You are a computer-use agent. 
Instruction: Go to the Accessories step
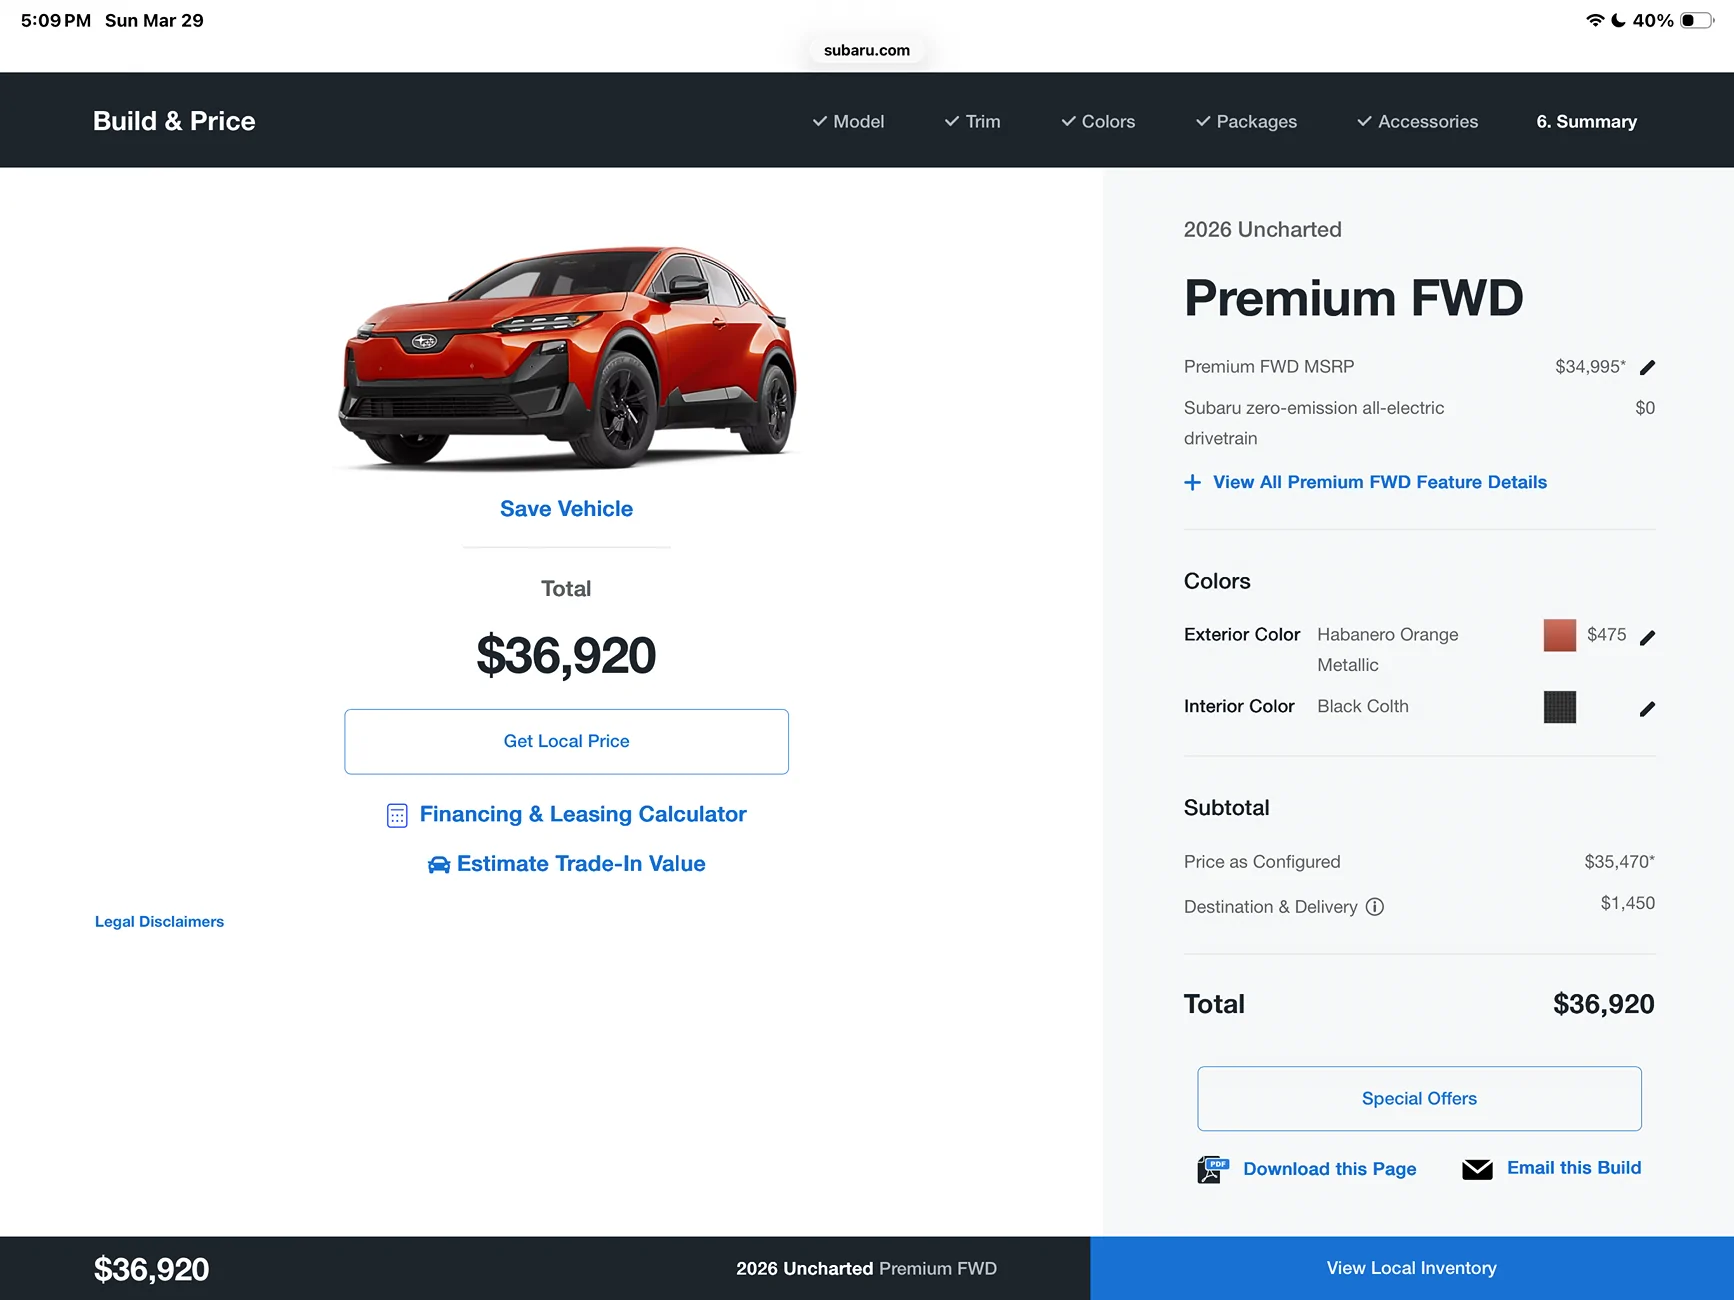pyautogui.click(x=1417, y=122)
